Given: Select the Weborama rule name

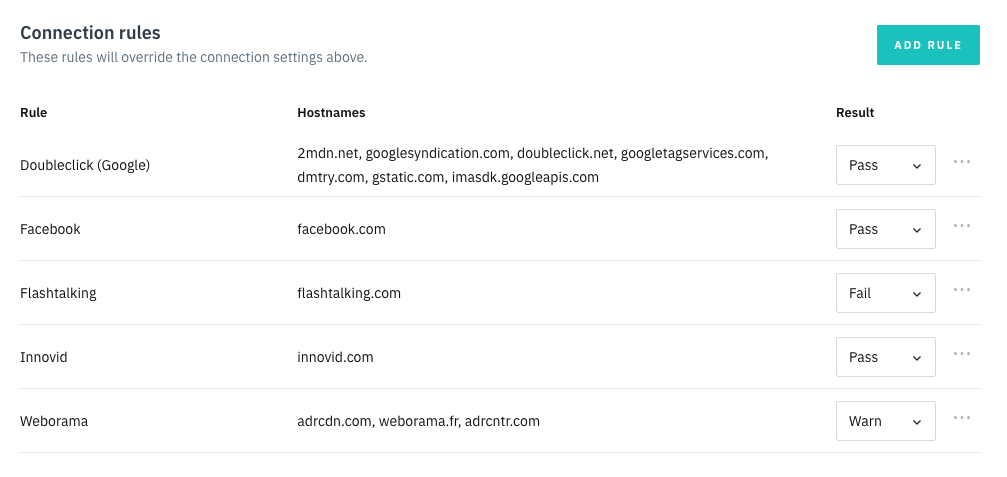Looking at the screenshot, I should [54, 421].
